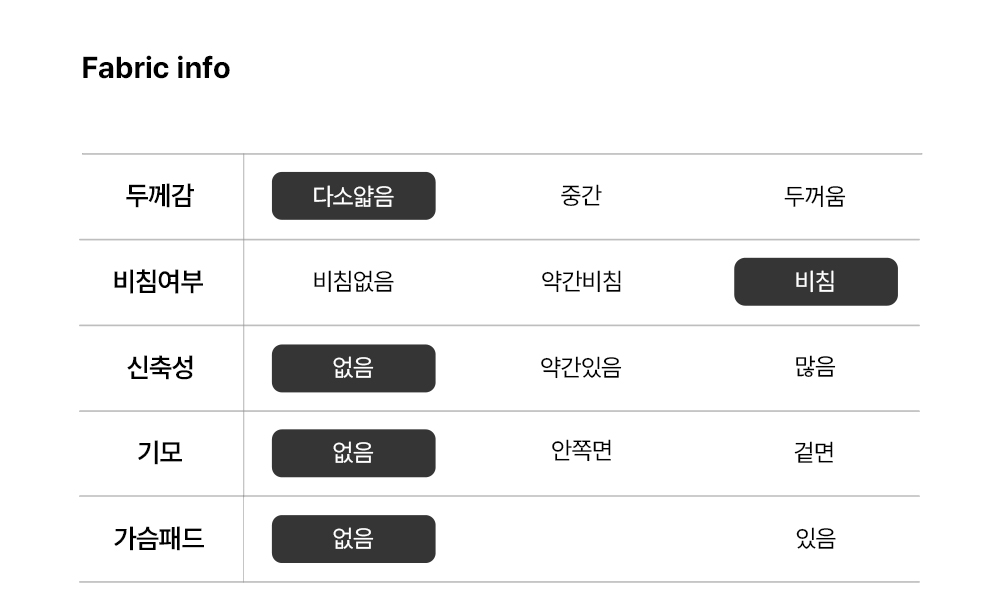Click the Fabric info heading
Viewport: 1000px width, 602px height.
[156, 68]
